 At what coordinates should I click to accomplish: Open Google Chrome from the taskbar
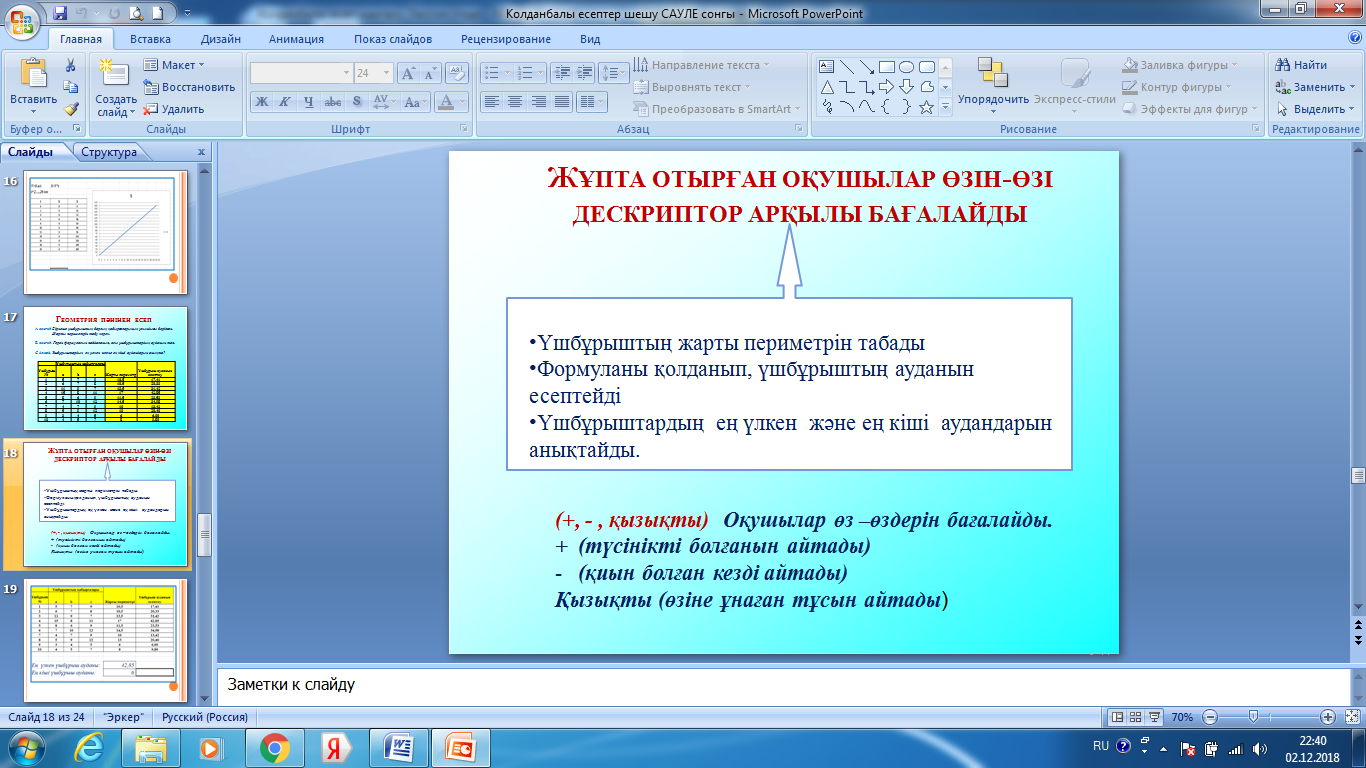click(x=274, y=747)
